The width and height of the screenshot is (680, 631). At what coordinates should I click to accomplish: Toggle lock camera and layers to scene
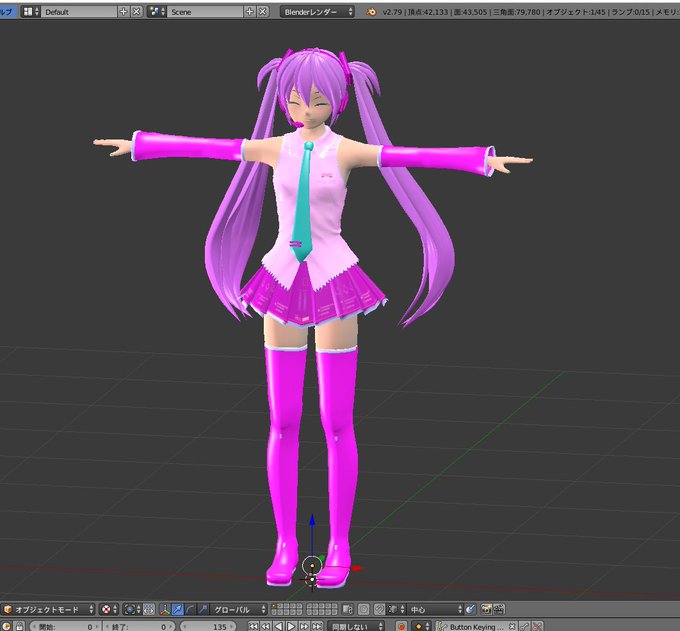pos(348,609)
